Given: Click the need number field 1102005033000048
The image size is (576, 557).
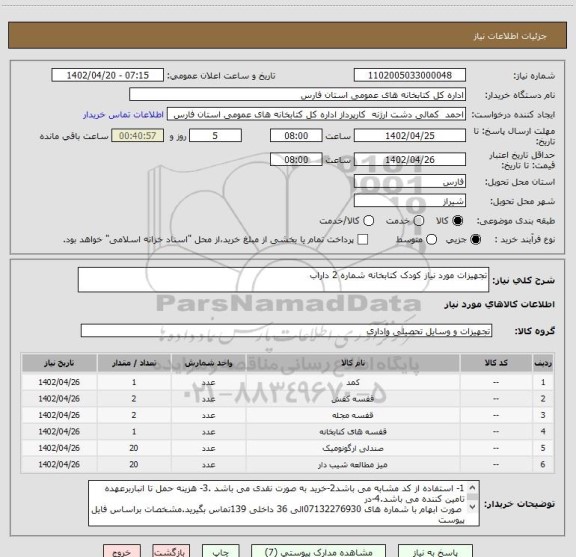Looking at the screenshot, I should pyautogui.click(x=410, y=75).
